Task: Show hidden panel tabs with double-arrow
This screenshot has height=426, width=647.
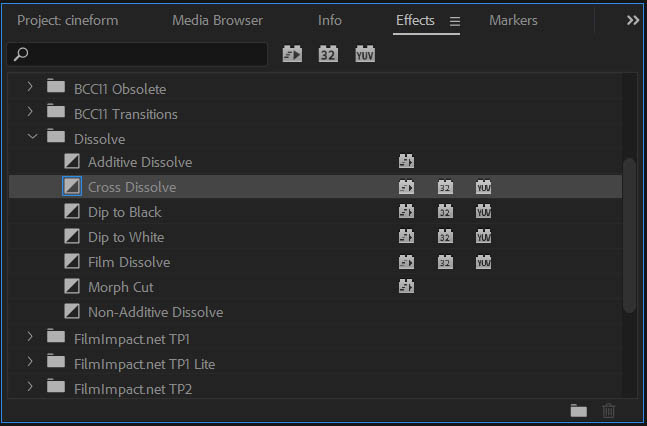Action: (x=633, y=20)
